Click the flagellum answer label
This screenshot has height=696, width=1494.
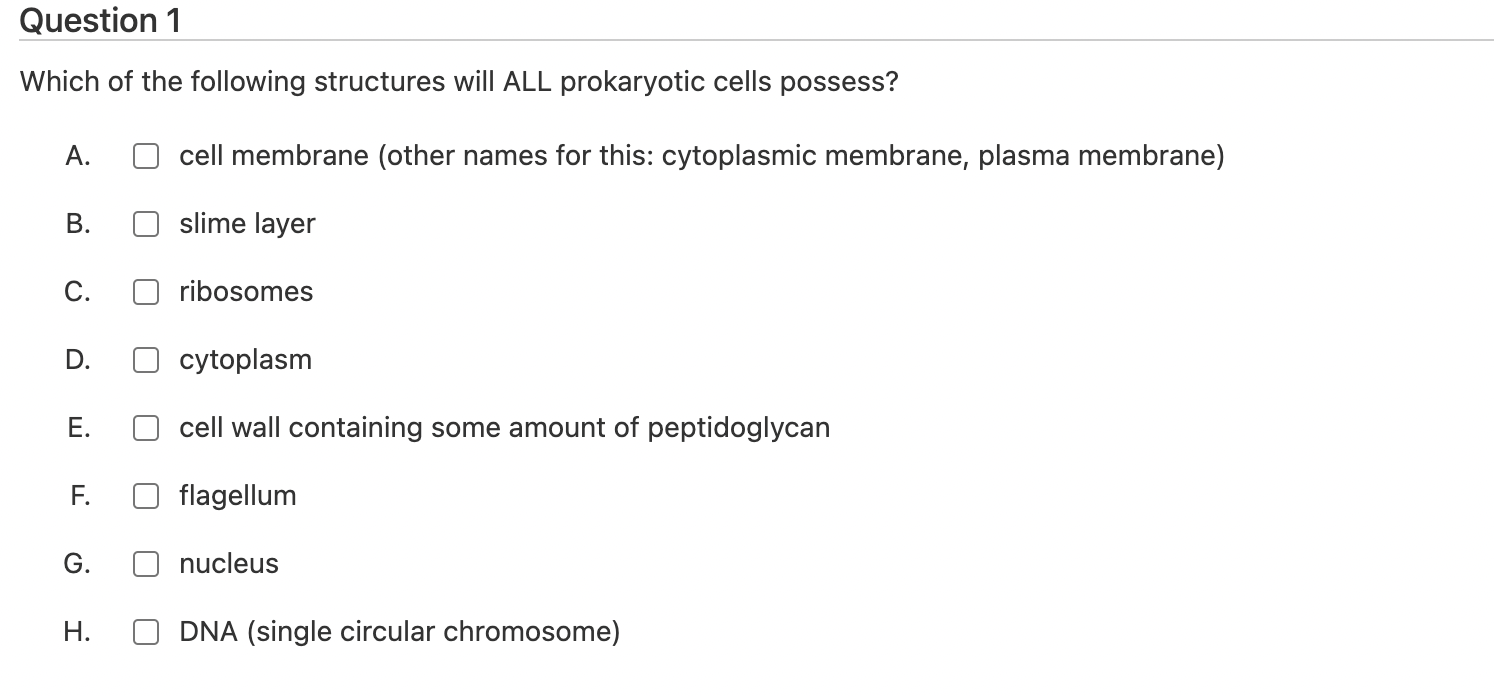(x=237, y=496)
